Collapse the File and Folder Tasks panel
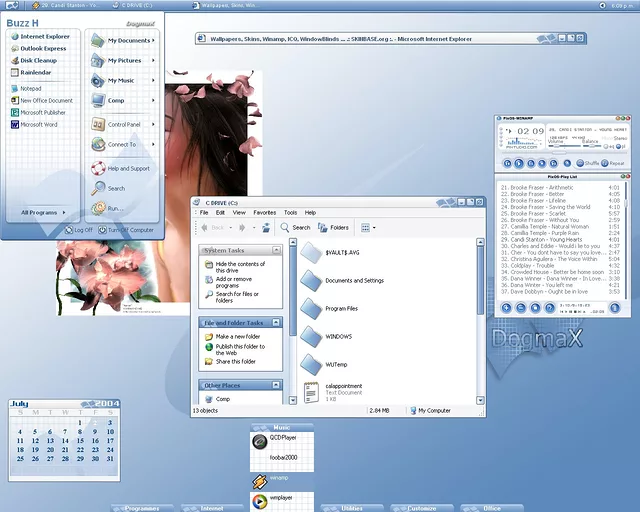This screenshot has height=512, width=640. 275,323
